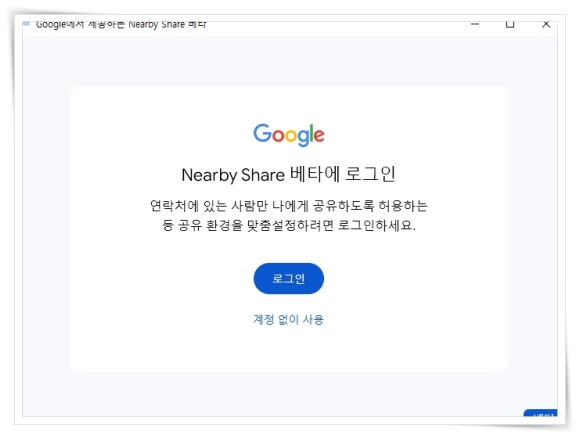Close the Nearby Share window
The image size is (580, 439).
point(546,24)
